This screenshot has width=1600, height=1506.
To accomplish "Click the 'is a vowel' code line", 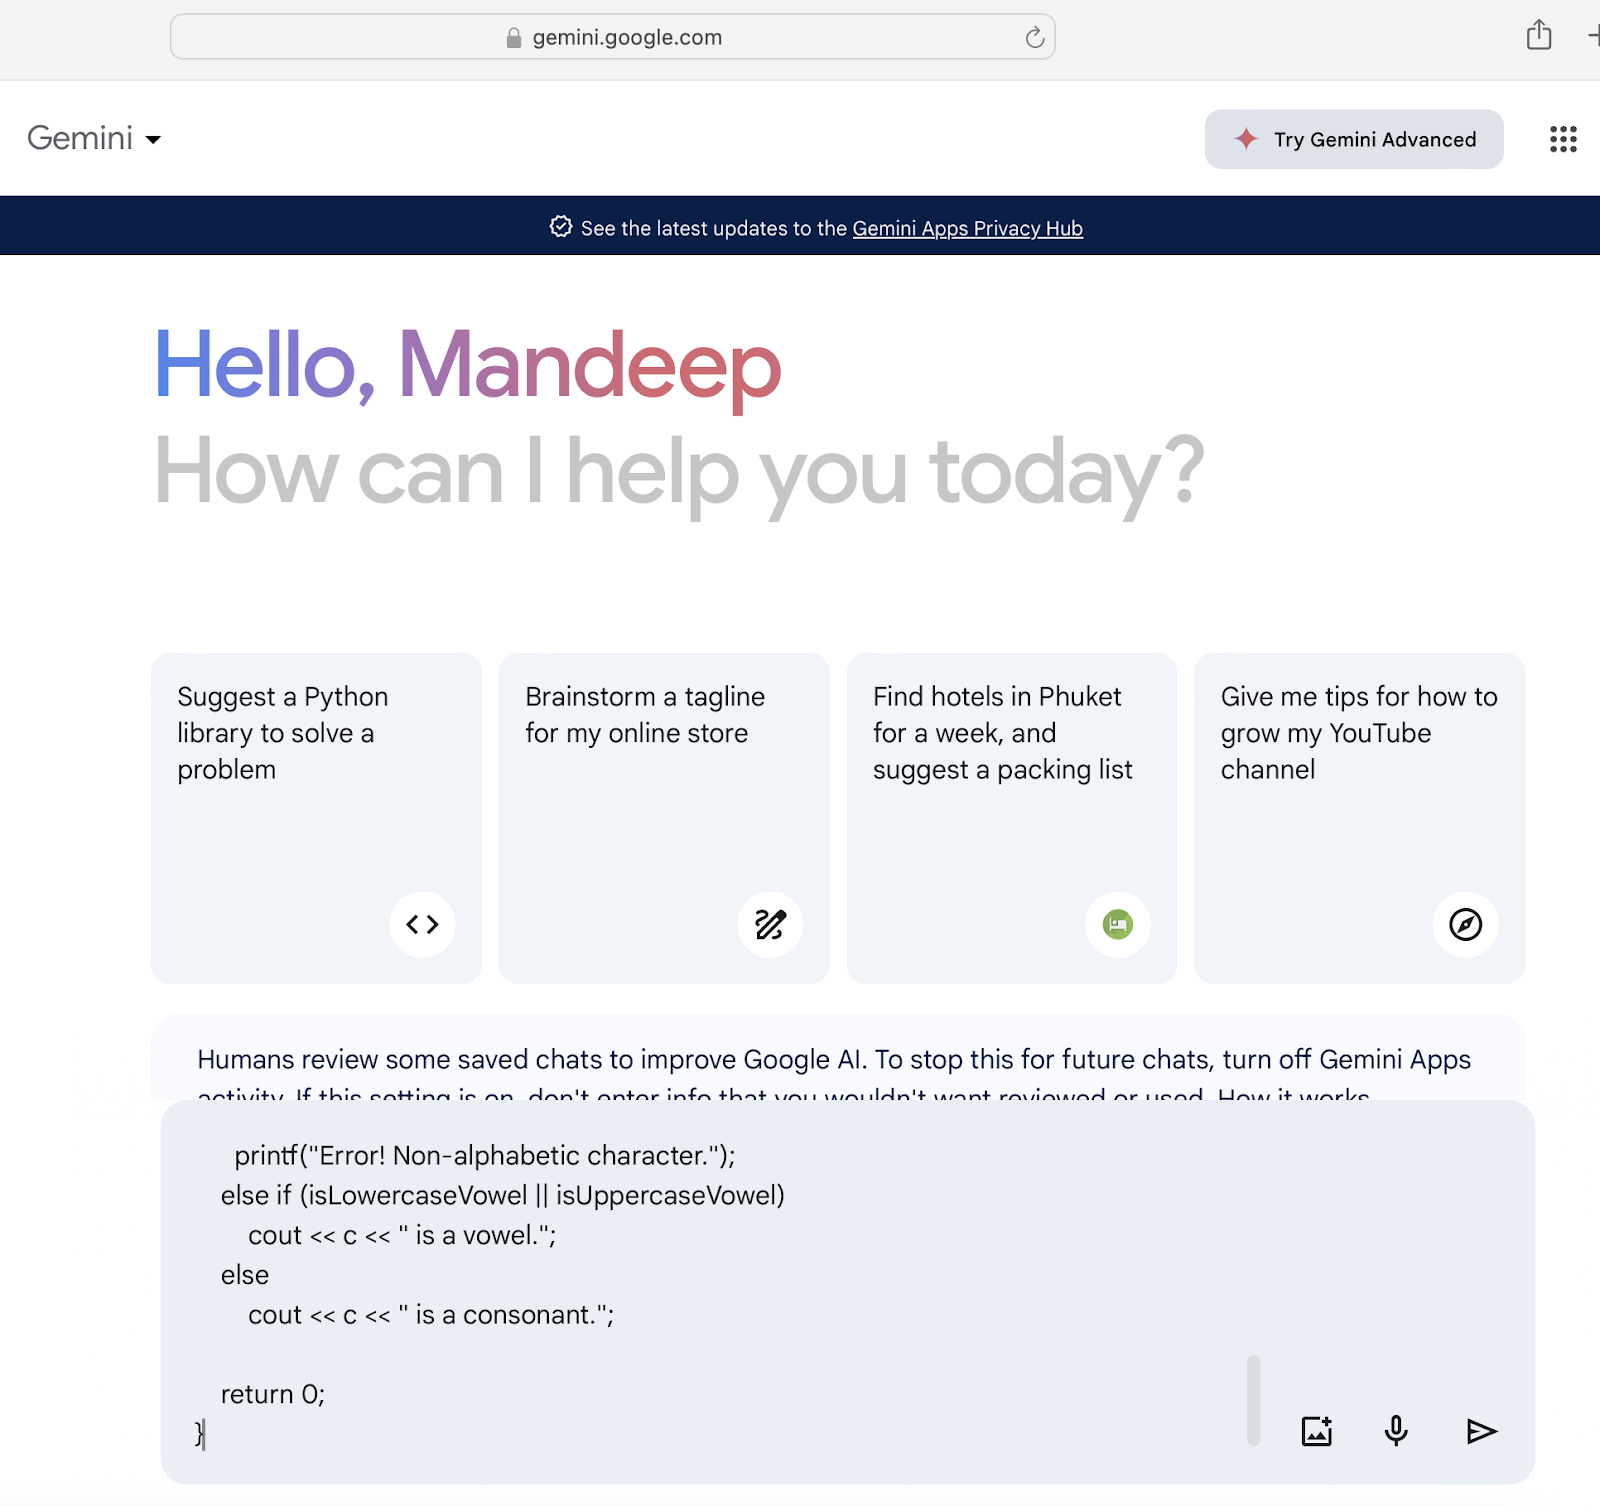I will [x=402, y=1235].
